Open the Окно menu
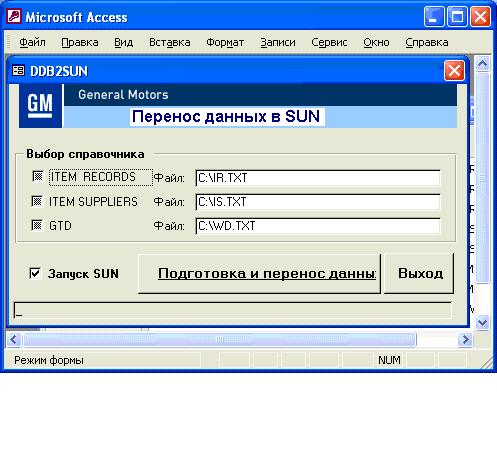Viewport: 497px width, 466px height. (x=376, y=42)
